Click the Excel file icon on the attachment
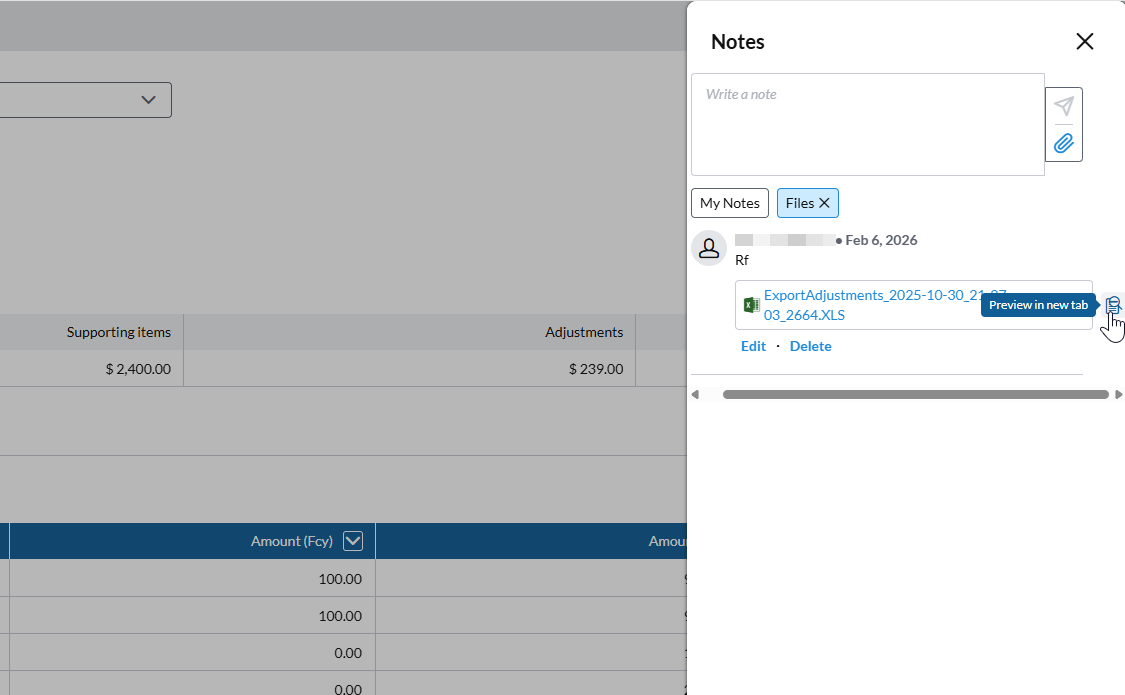The width and height of the screenshot is (1125, 695). tap(752, 305)
